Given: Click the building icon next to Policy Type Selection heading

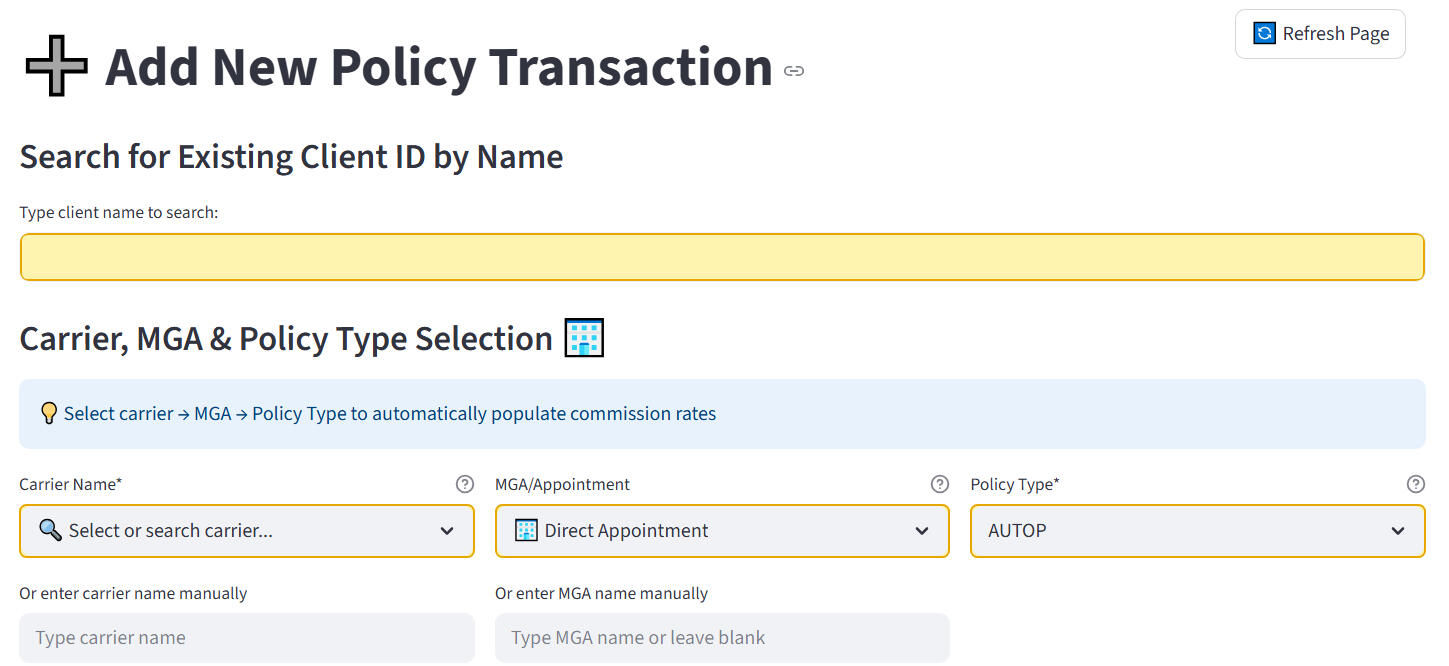Looking at the screenshot, I should coord(584,339).
